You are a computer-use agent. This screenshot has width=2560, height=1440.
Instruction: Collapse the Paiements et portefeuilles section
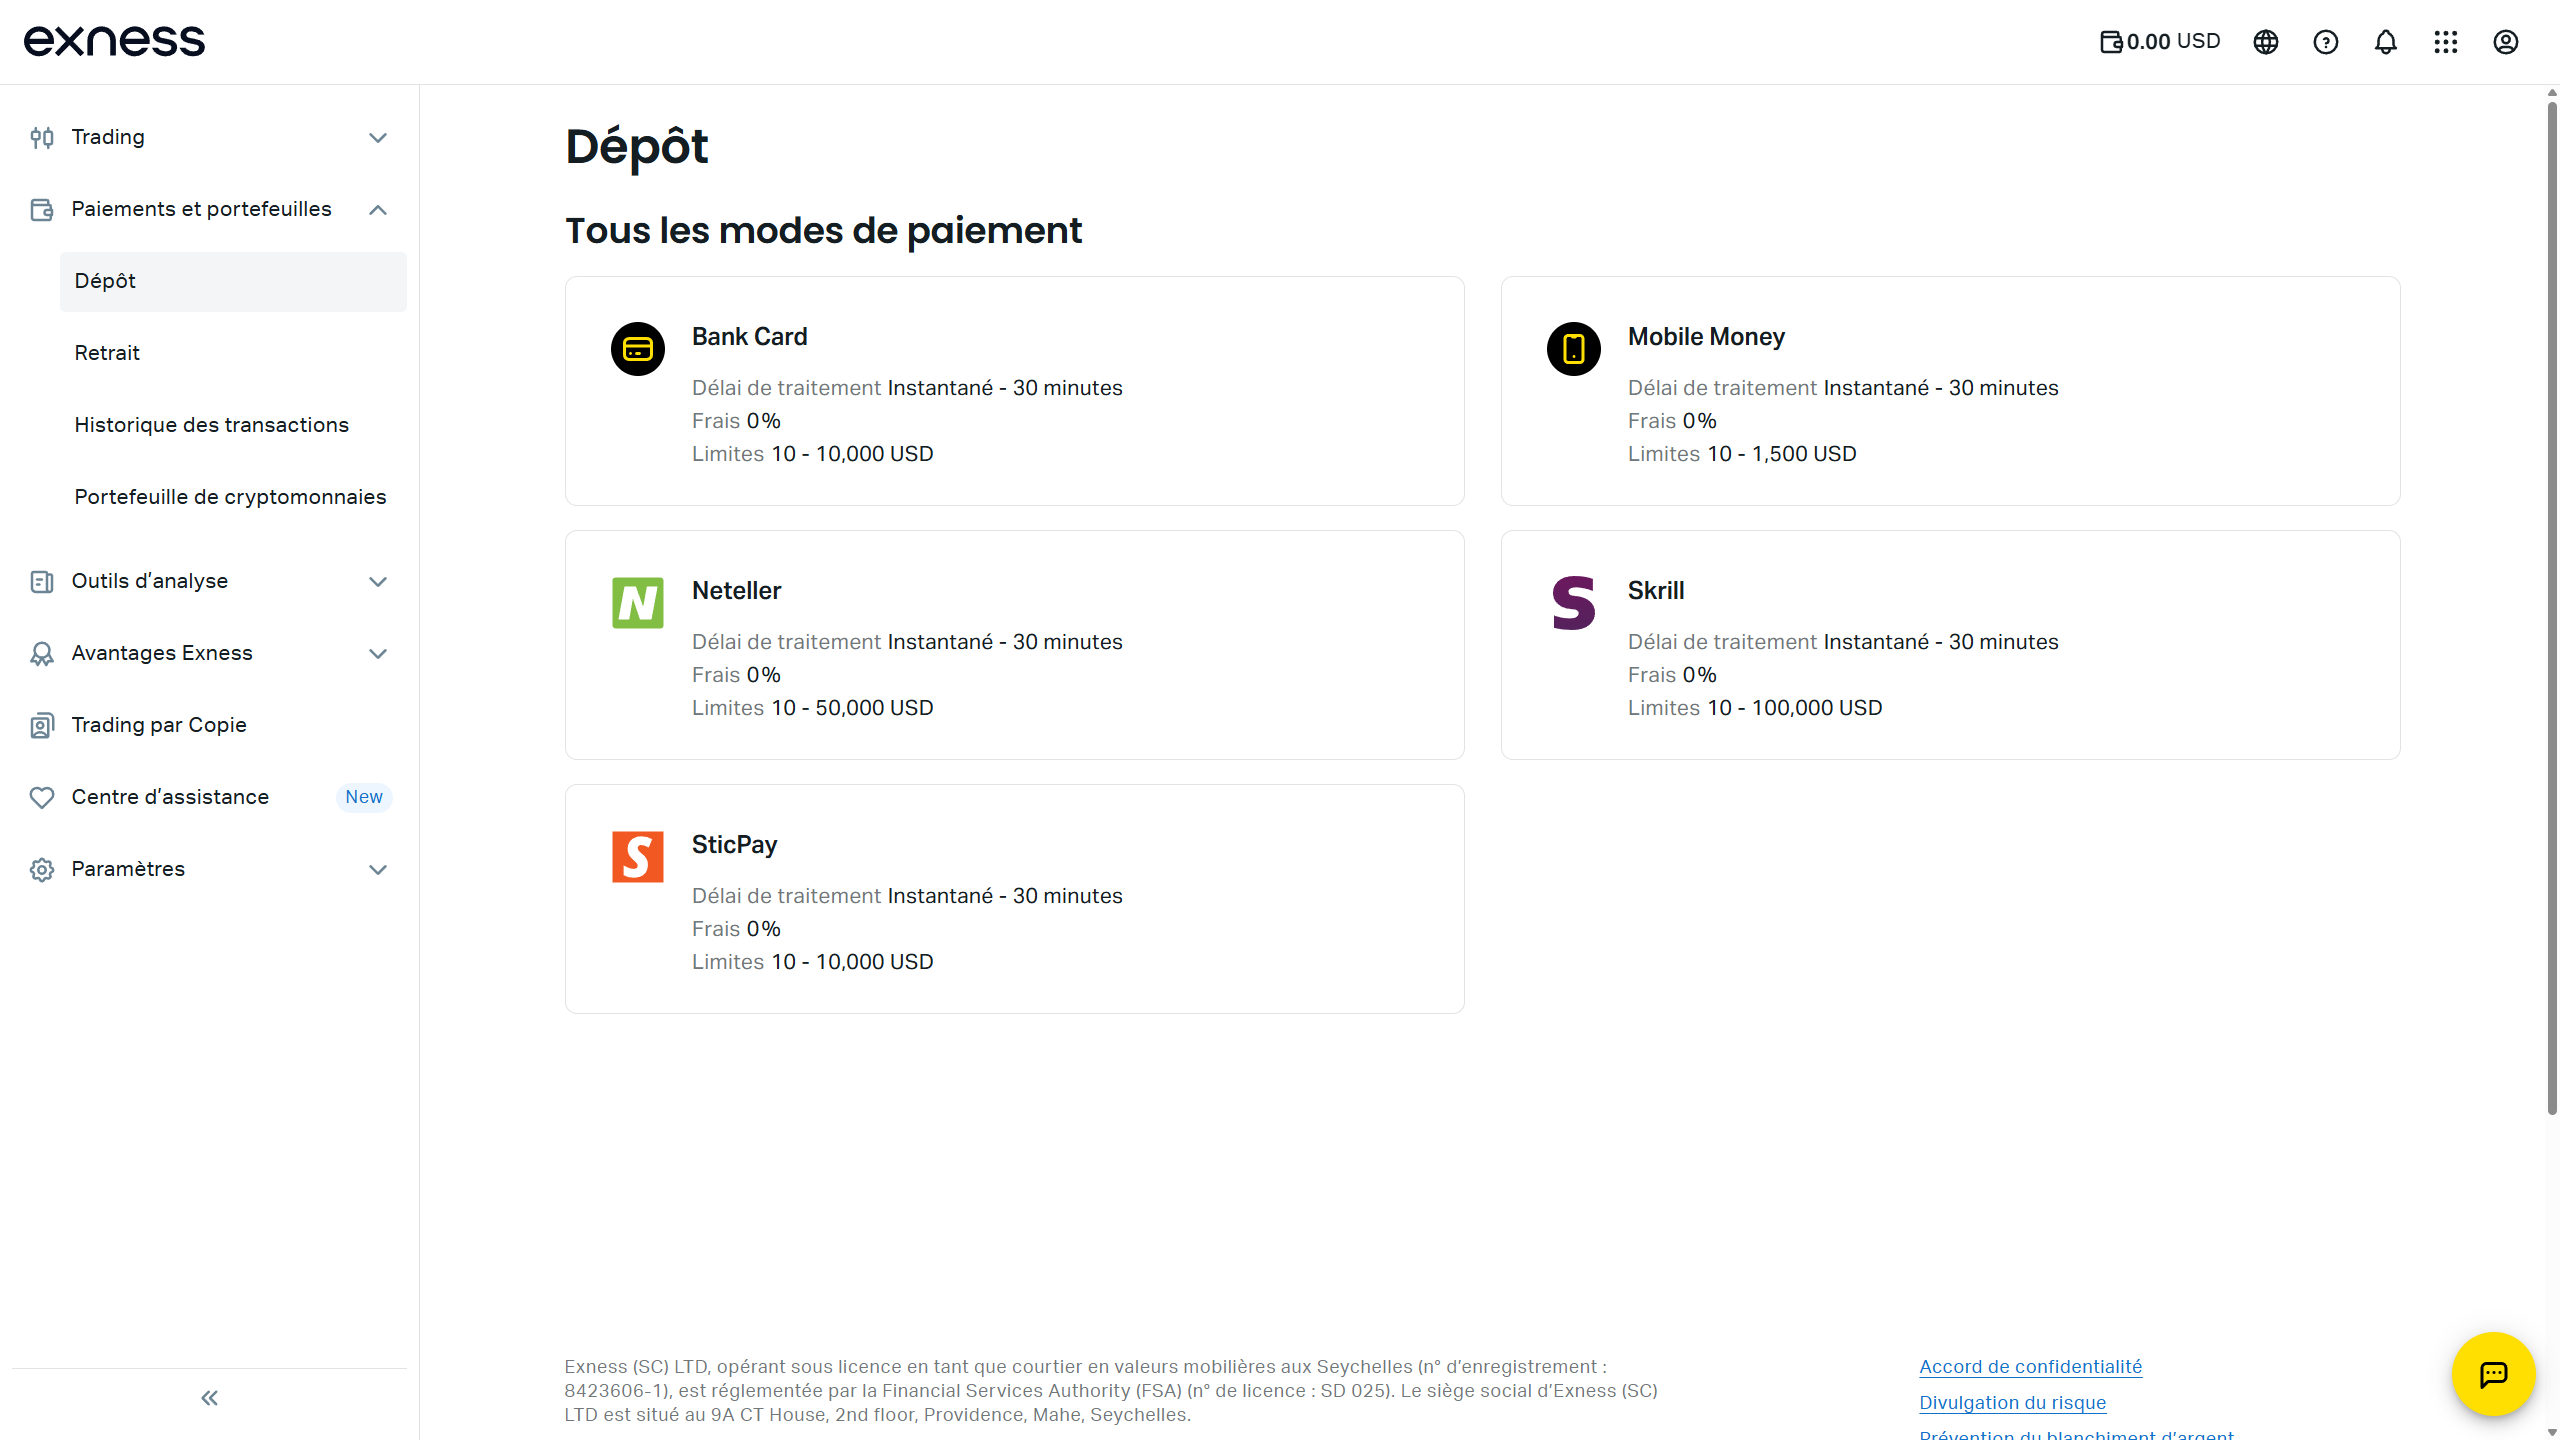click(x=378, y=209)
